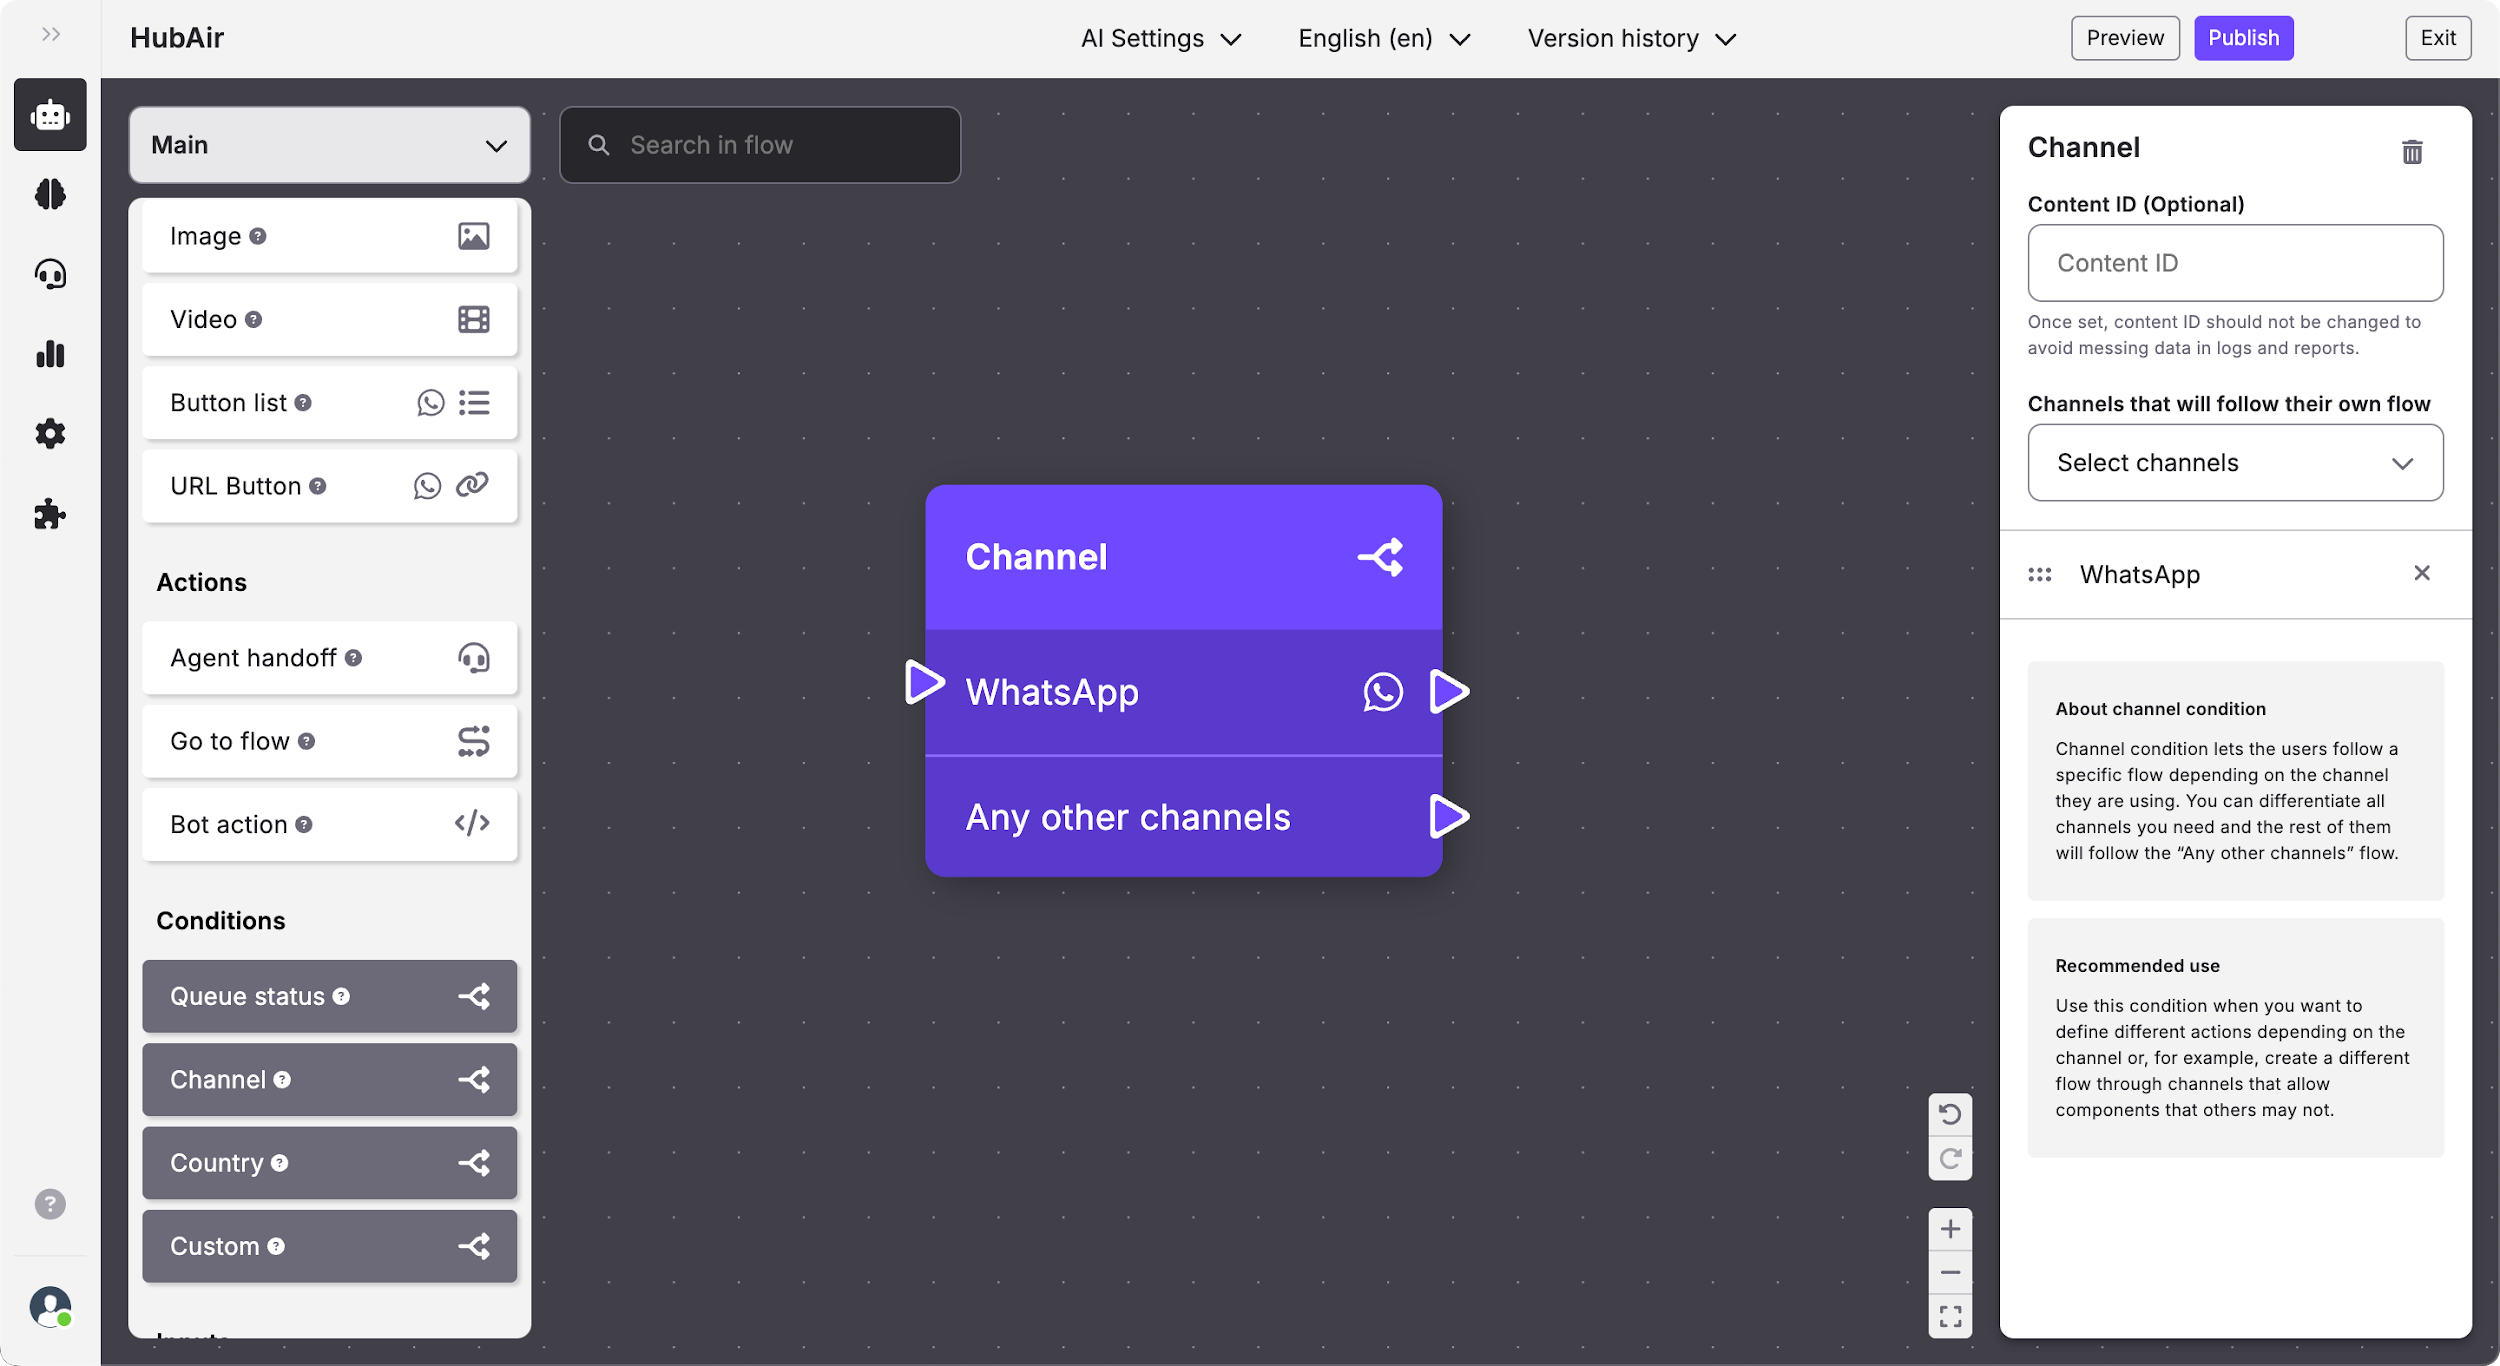Expand the sidebar with double chevron icon
2500x1366 pixels.
[x=51, y=35]
